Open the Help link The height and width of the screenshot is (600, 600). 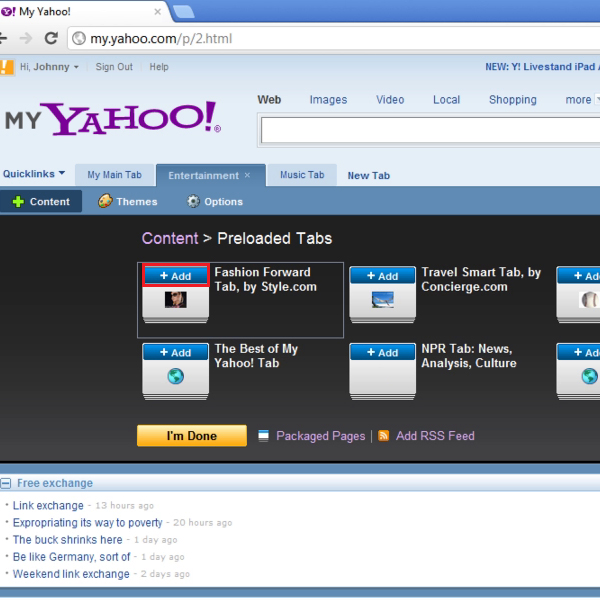point(159,67)
